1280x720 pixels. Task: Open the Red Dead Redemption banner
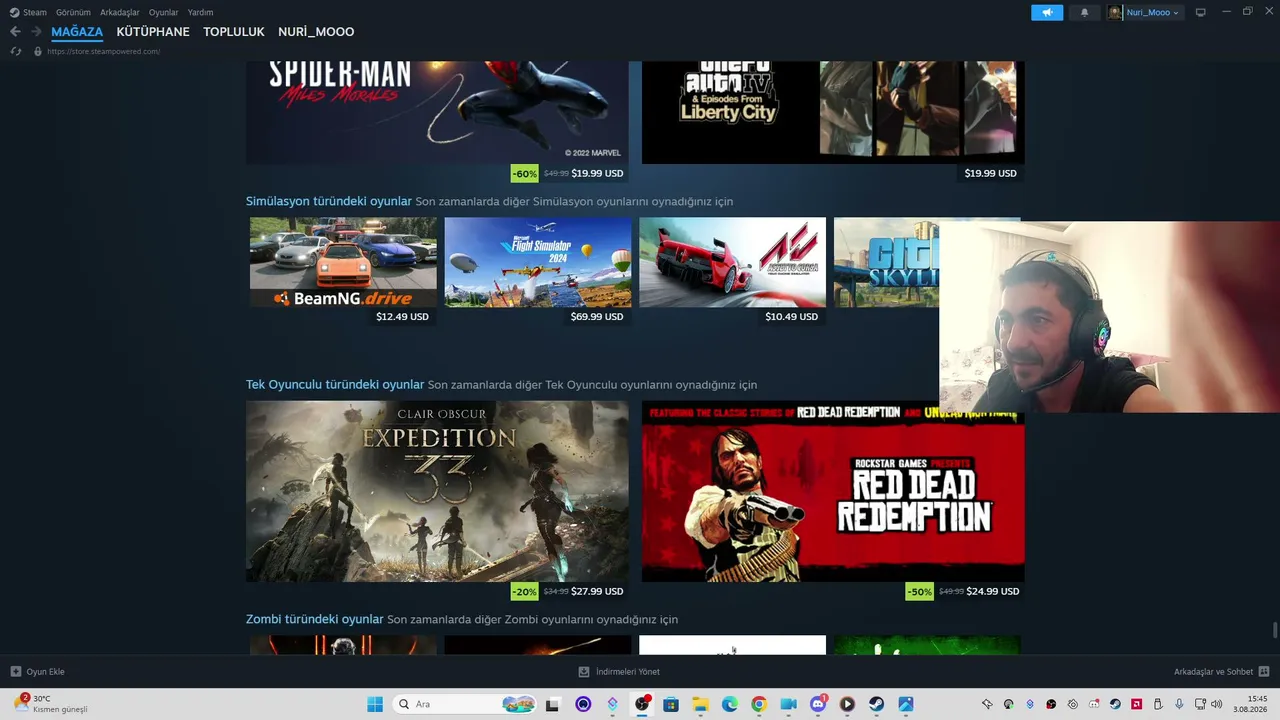coord(833,491)
